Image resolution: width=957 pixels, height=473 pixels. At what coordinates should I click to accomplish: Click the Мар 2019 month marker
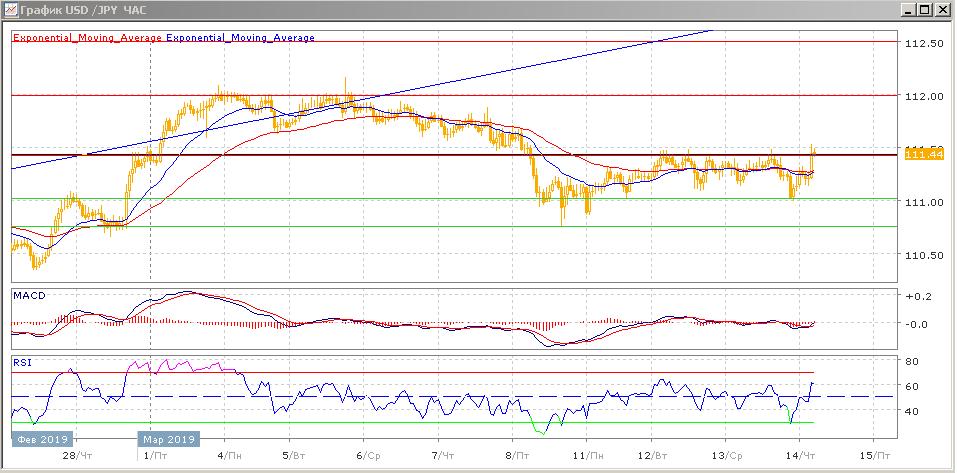[x=168, y=438]
